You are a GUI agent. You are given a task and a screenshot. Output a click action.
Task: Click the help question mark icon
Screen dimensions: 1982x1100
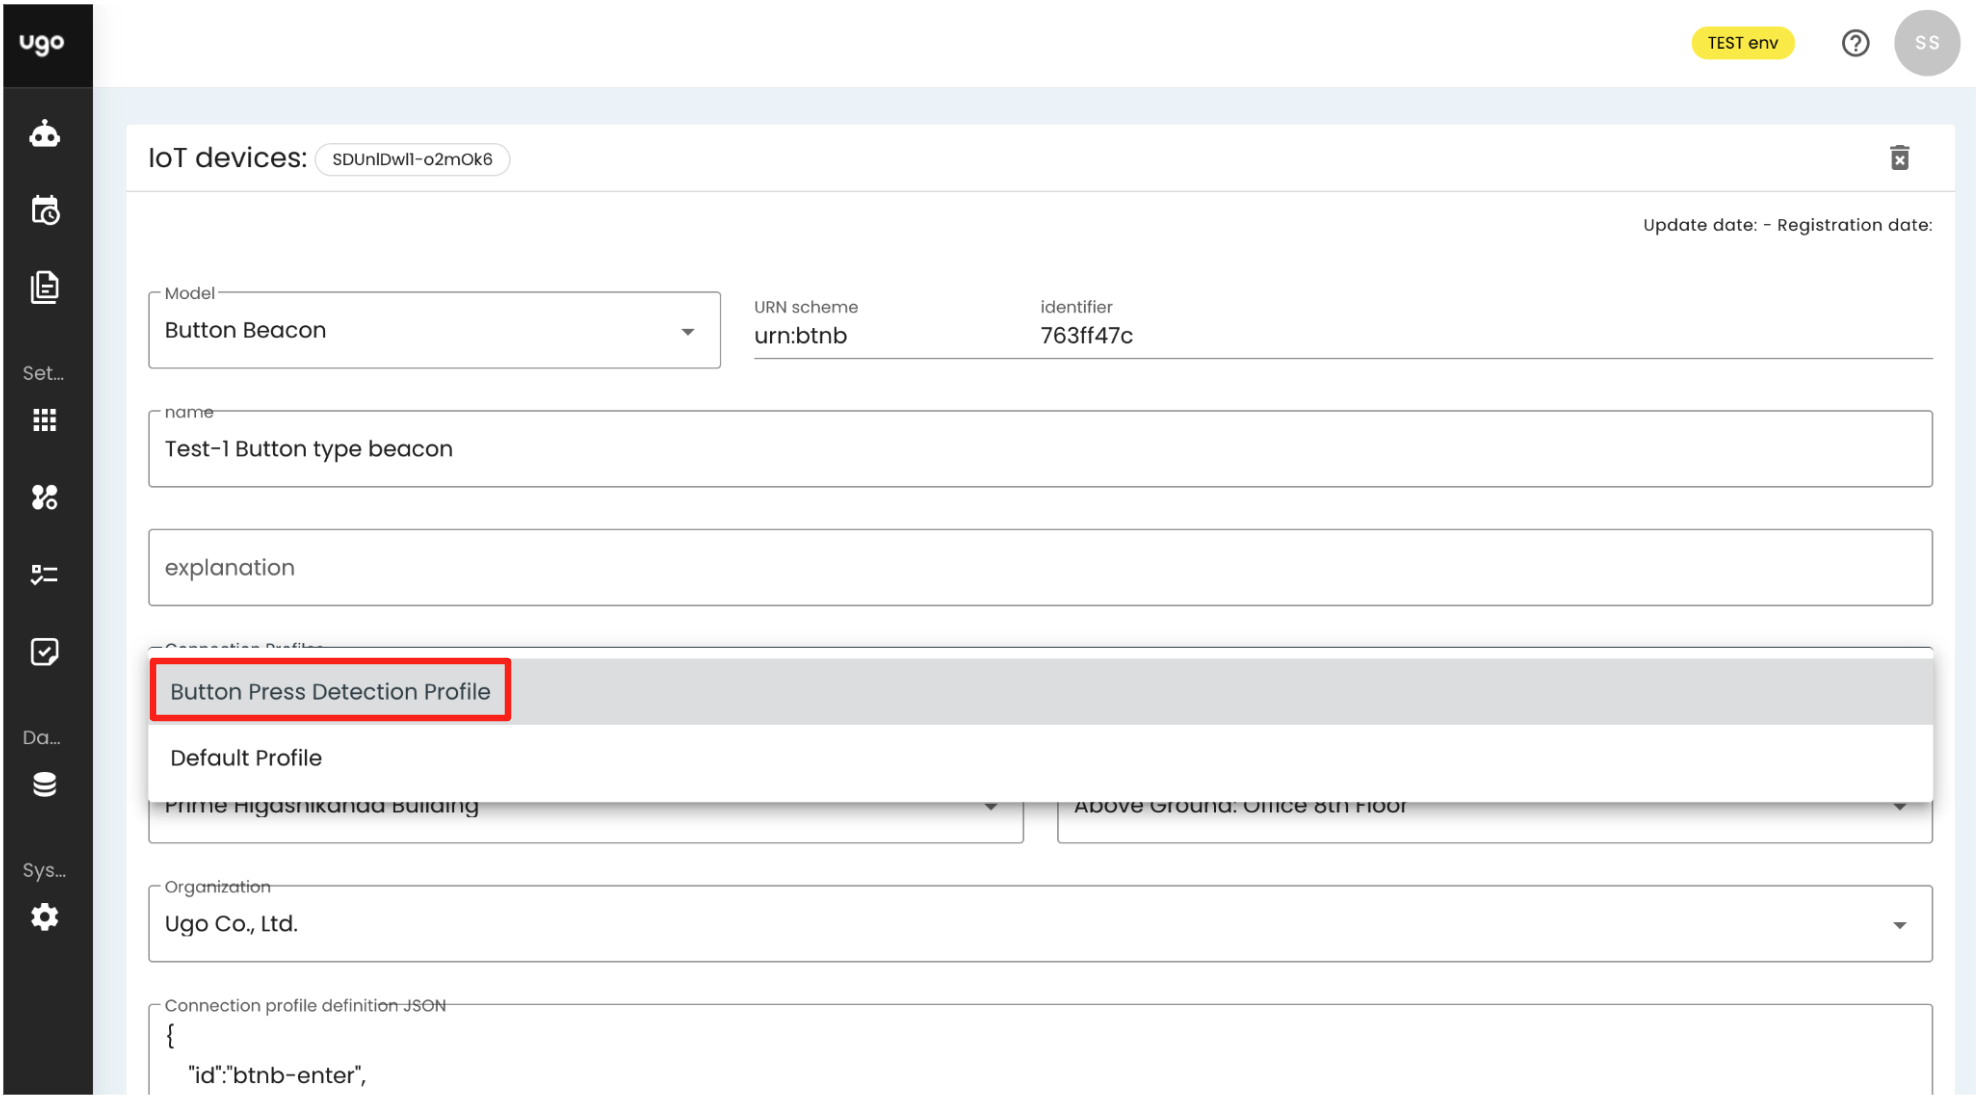pyautogui.click(x=1856, y=43)
